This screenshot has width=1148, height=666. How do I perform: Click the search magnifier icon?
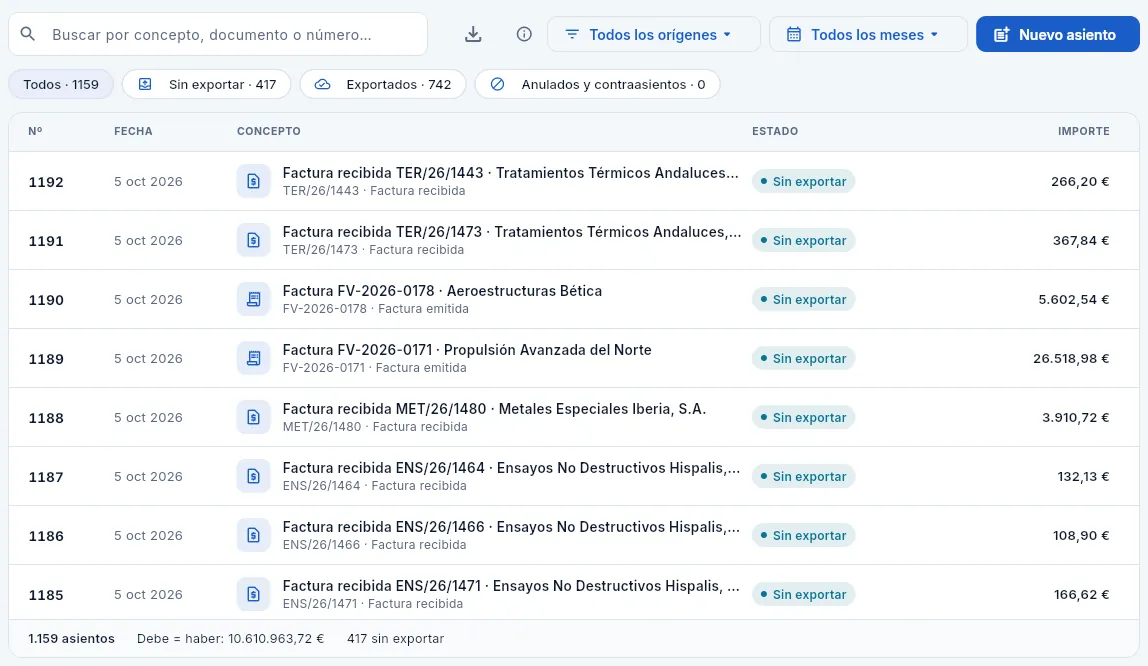(28, 34)
